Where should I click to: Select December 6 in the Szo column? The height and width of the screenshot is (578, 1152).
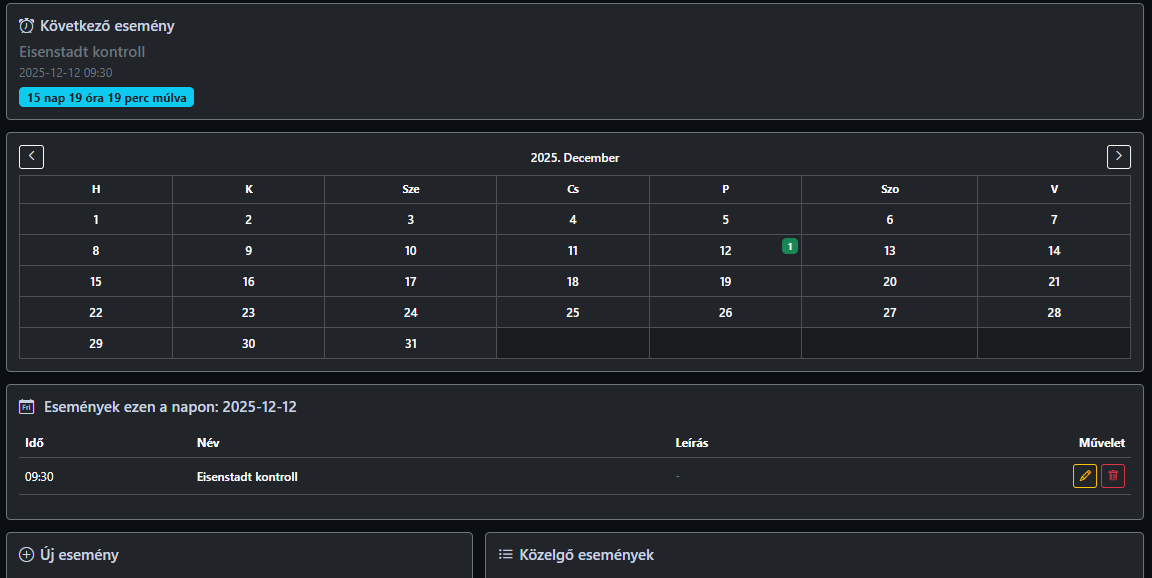click(889, 220)
